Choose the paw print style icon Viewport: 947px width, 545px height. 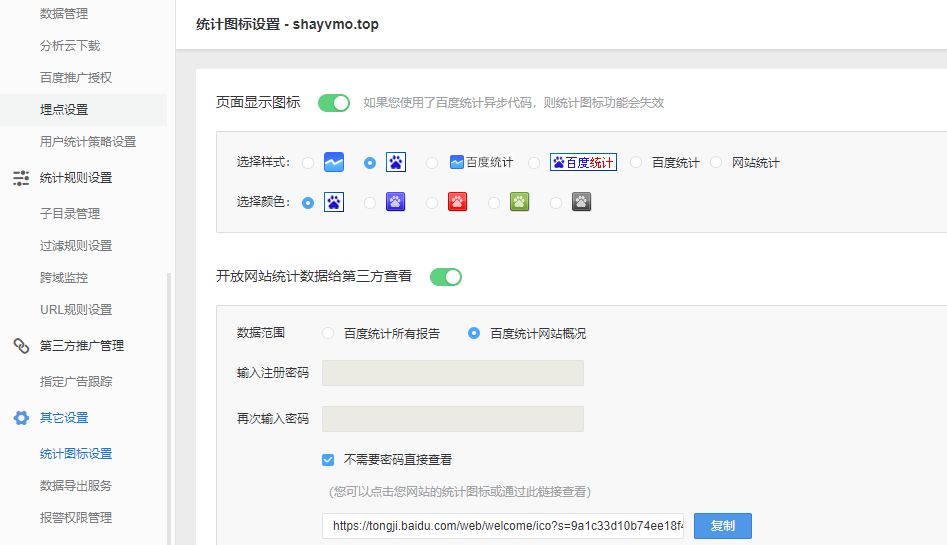tap(395, 162)
